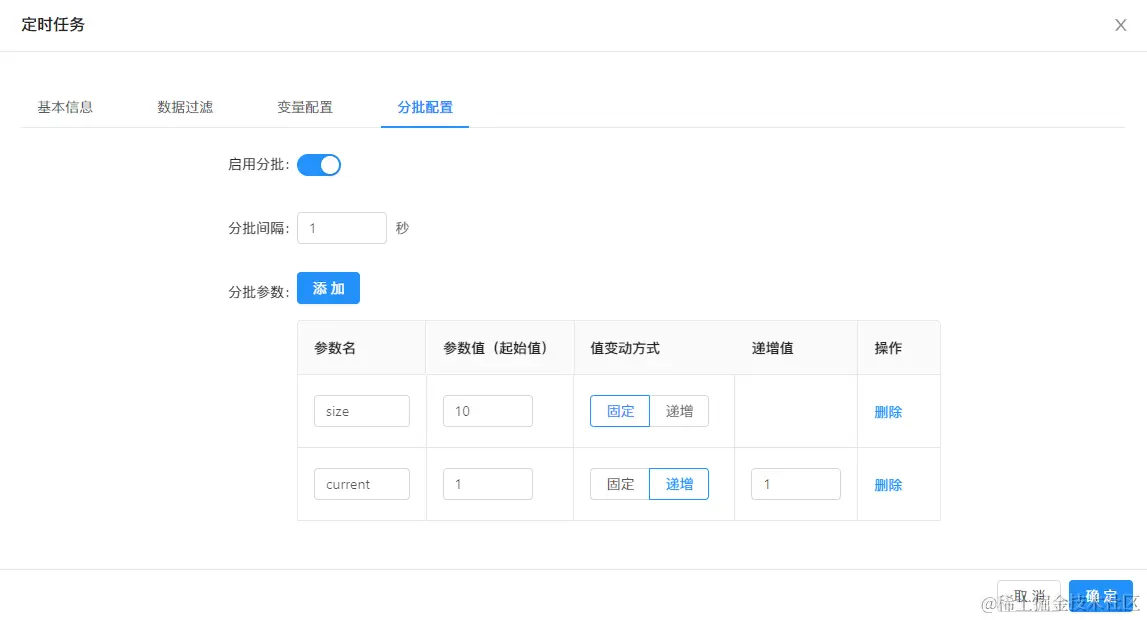Confirm with the 确定 button
1147x620 pixels.
pyautogui.click(x=1101, y=596)
